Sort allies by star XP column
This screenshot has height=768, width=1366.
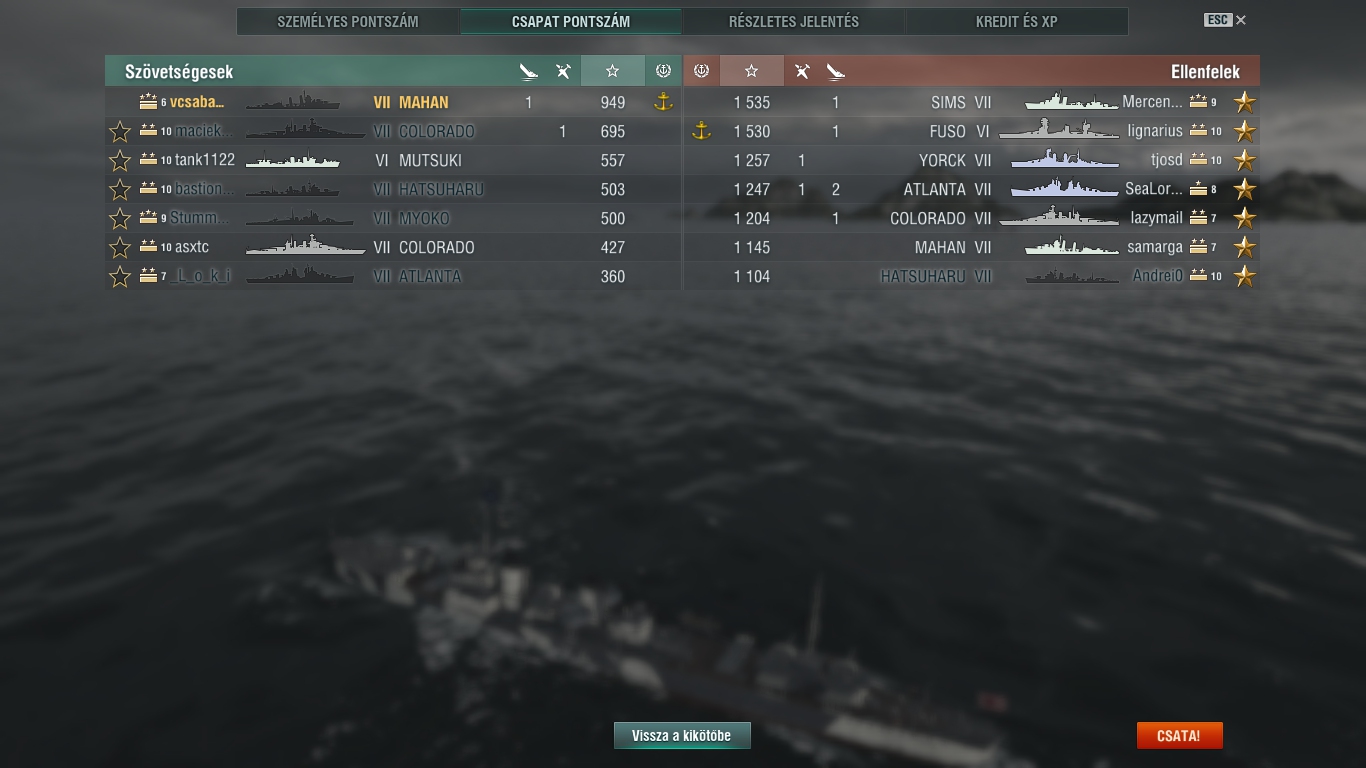point(612,71)
